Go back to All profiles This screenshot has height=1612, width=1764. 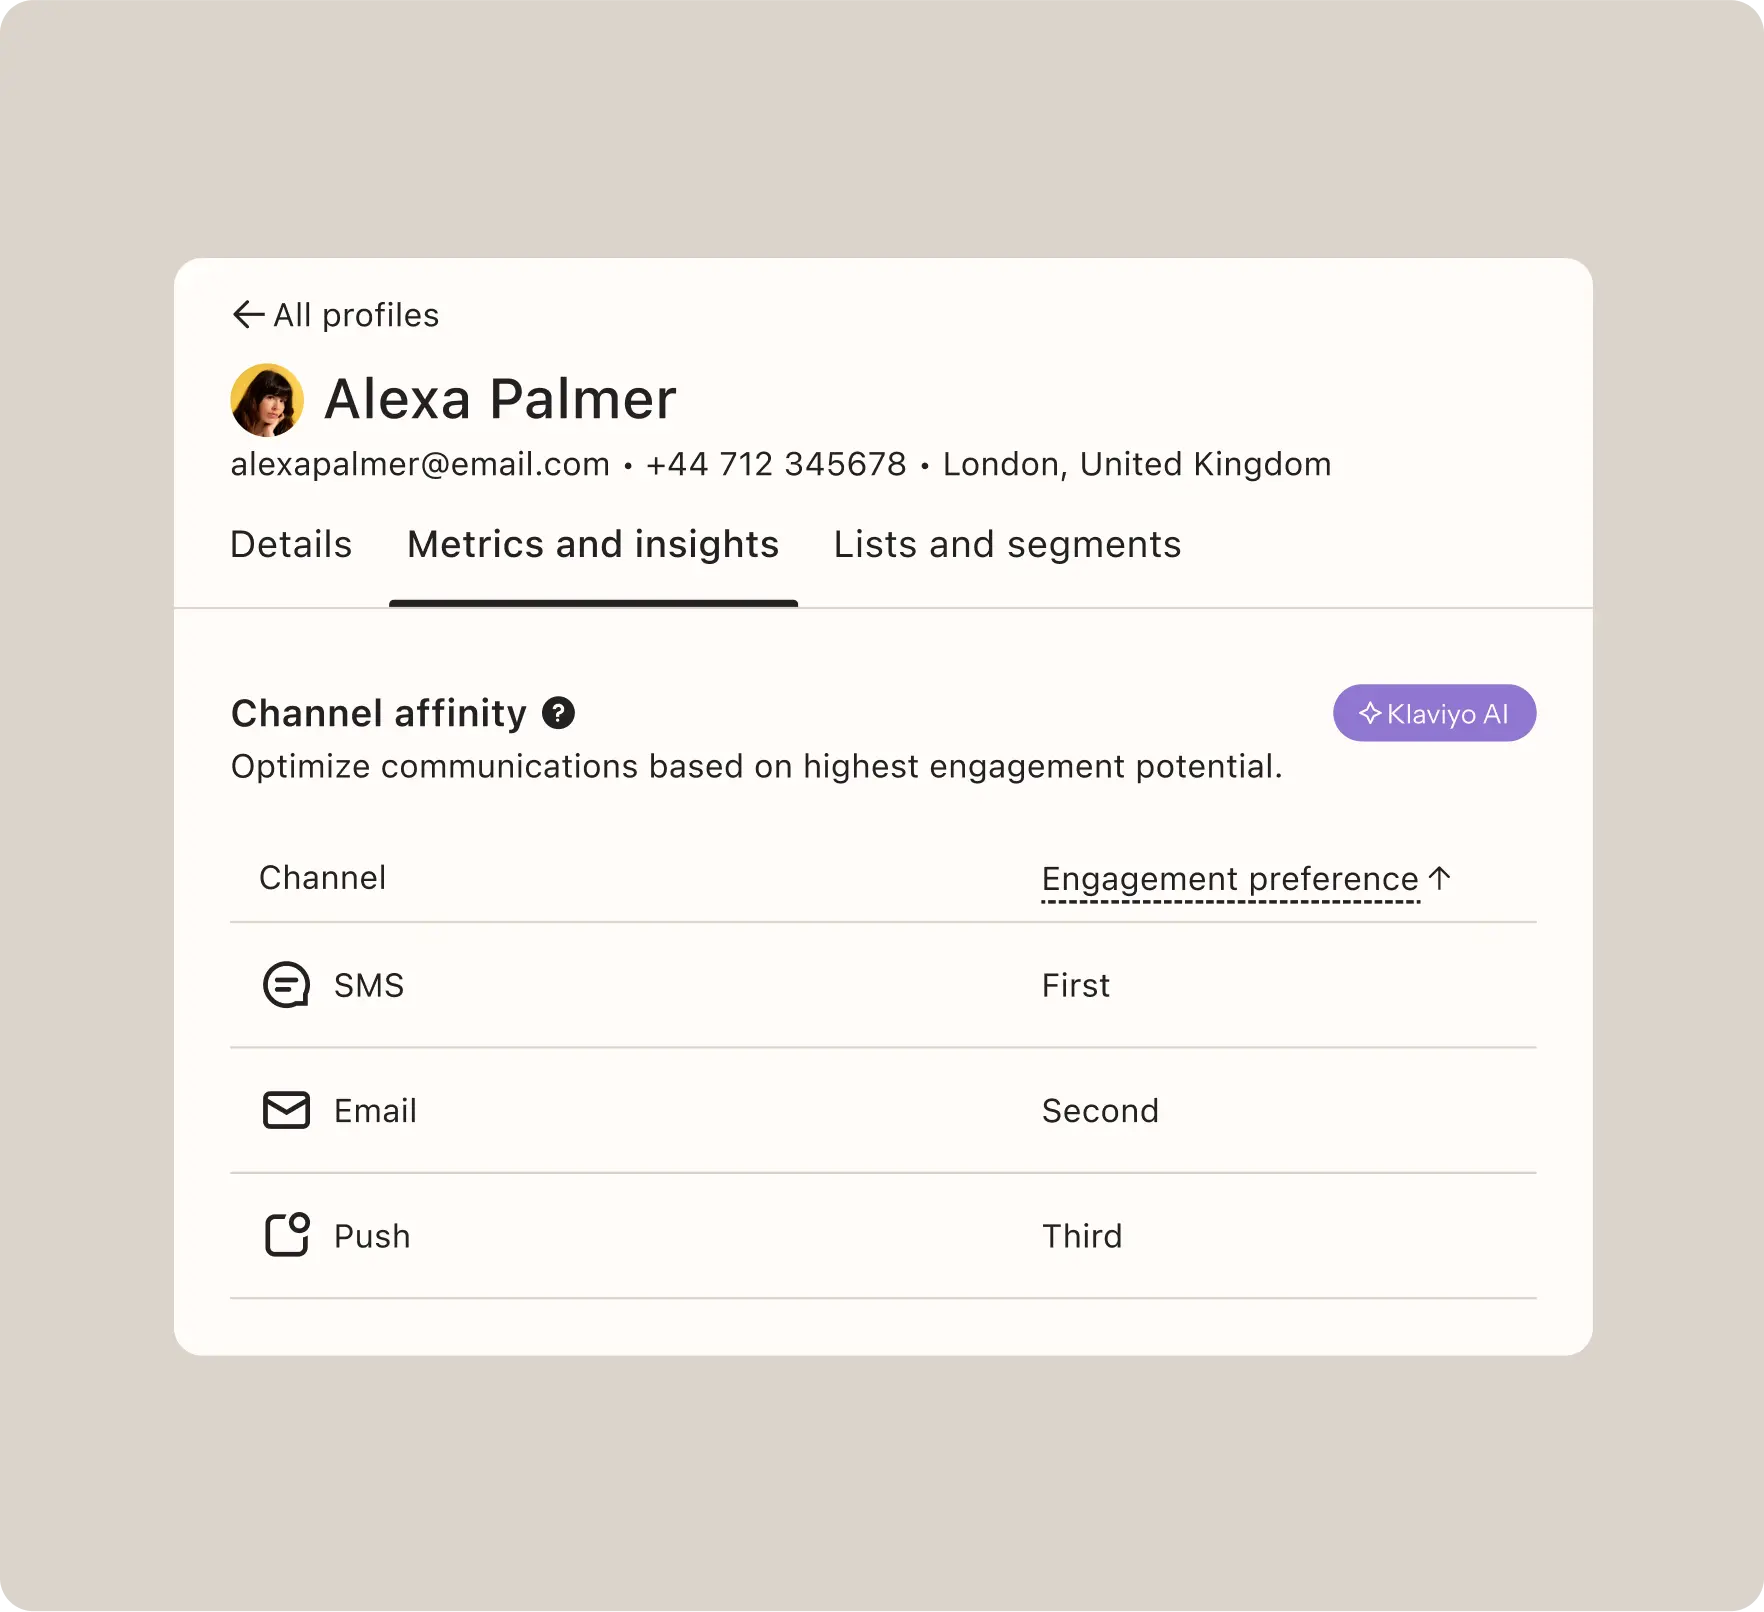(356, 315)
